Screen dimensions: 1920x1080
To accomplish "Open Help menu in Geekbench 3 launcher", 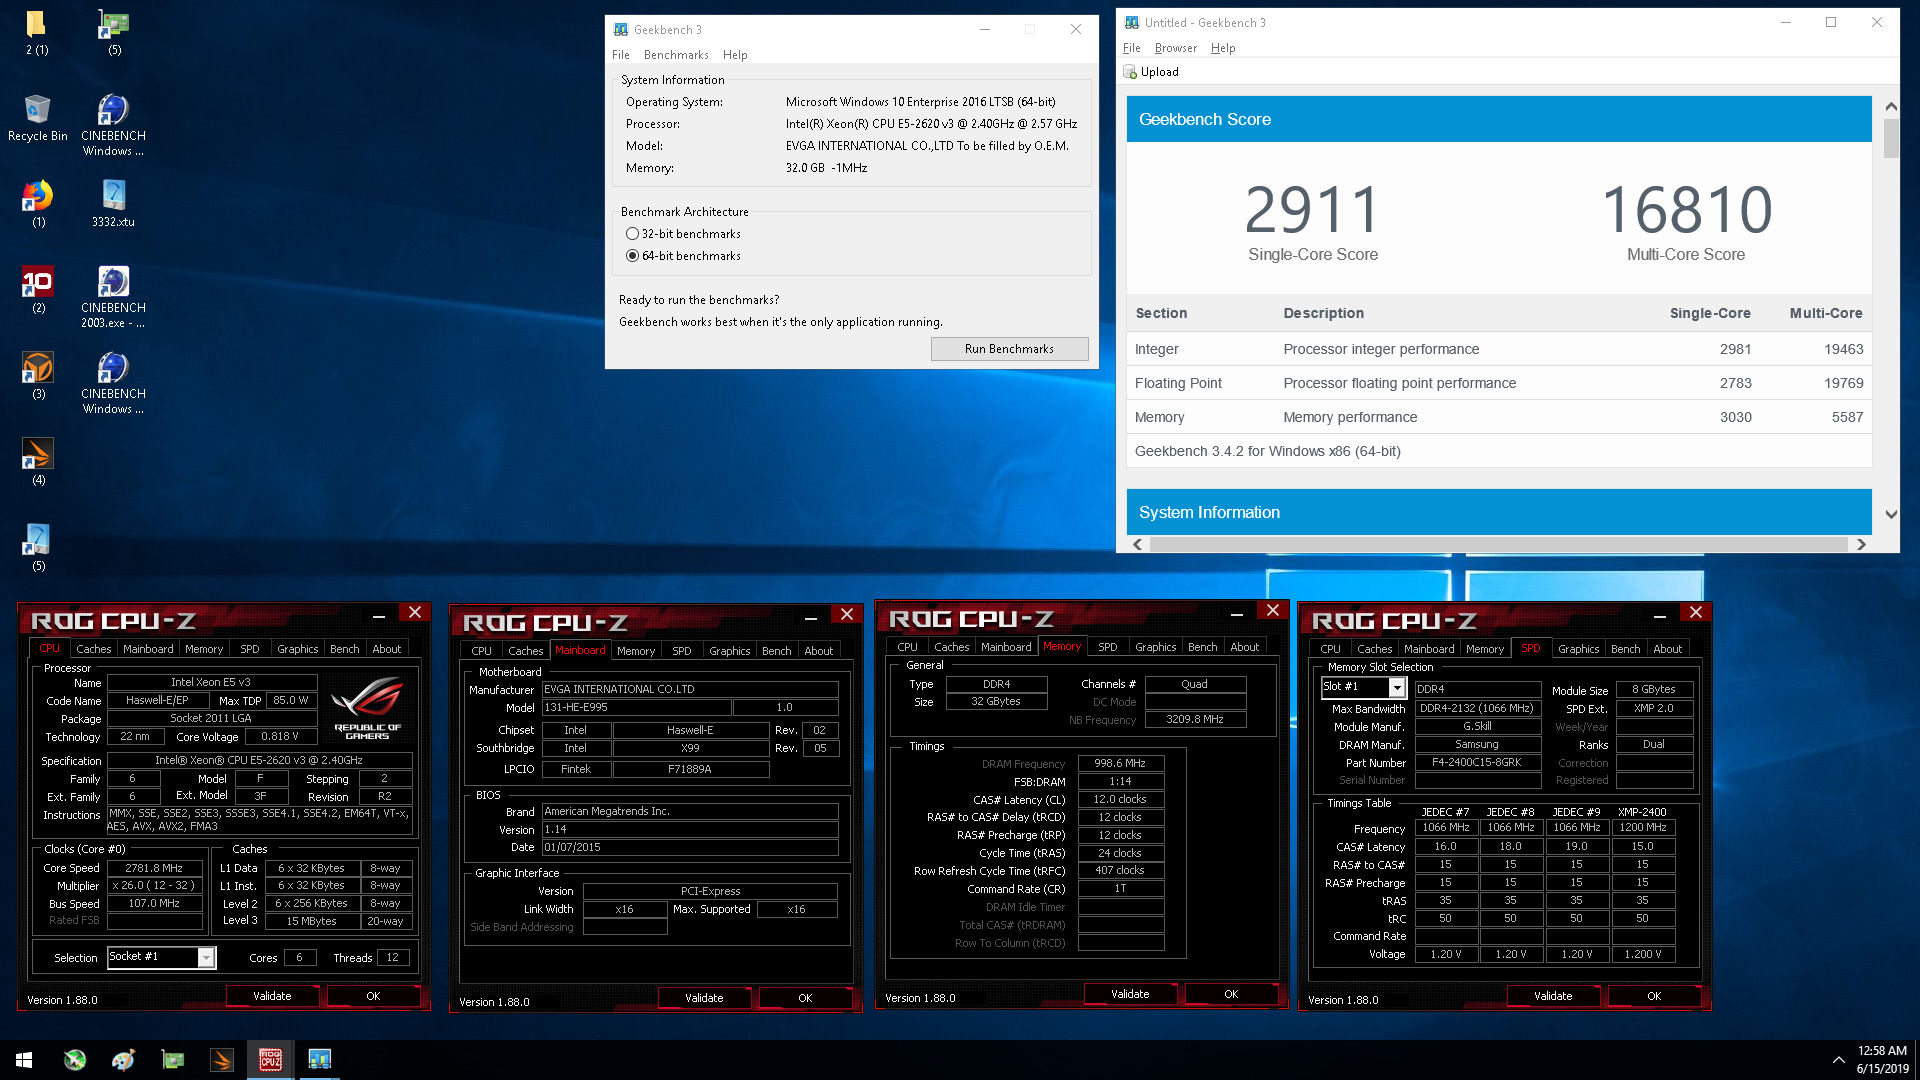I will point(735,55).
